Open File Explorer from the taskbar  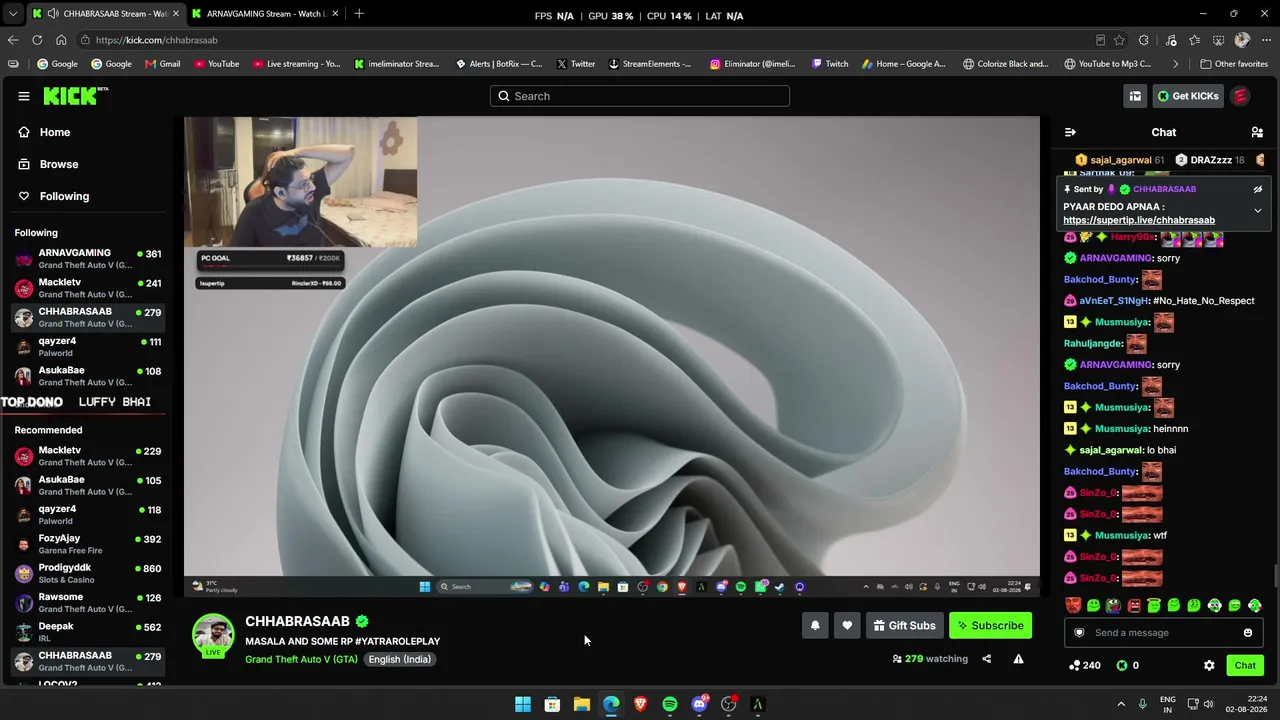tap(581, 704)
